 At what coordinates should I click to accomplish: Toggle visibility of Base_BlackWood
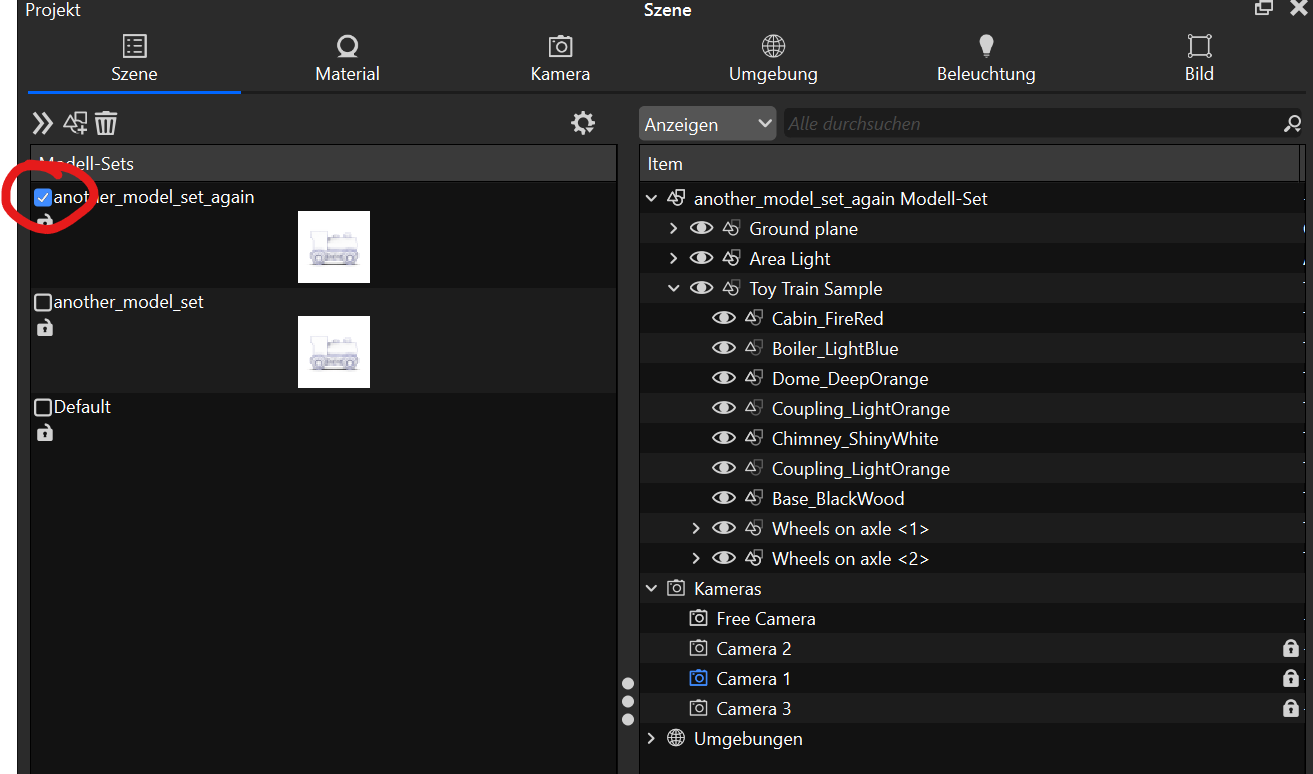[723, 499]
